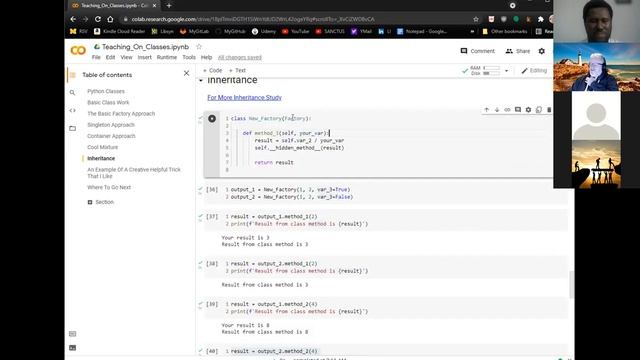This screenshot has width=640, height=360.
Task: View the All changes saved history
Action: click(240, 58)
